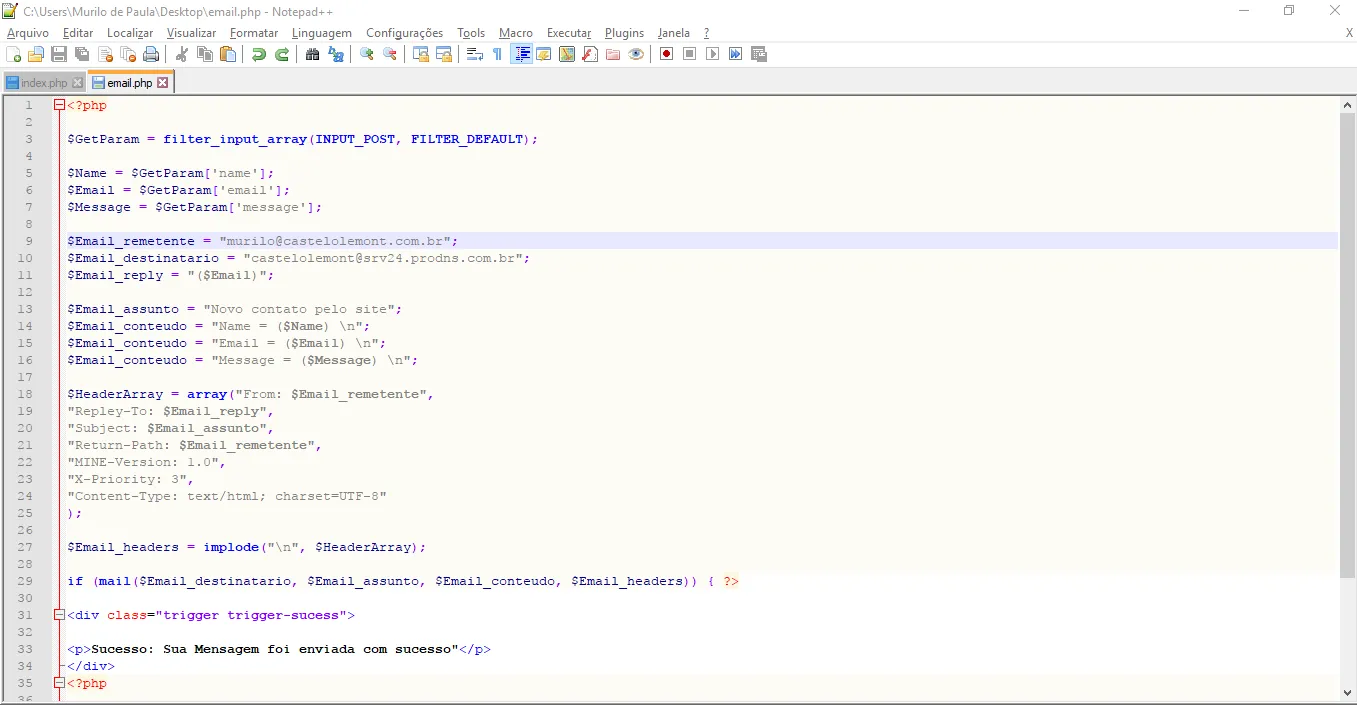Open Find using the binoculars icon
Viewport: 1357px width, 705px height.
pyautogui.click(x=312, y=54)
